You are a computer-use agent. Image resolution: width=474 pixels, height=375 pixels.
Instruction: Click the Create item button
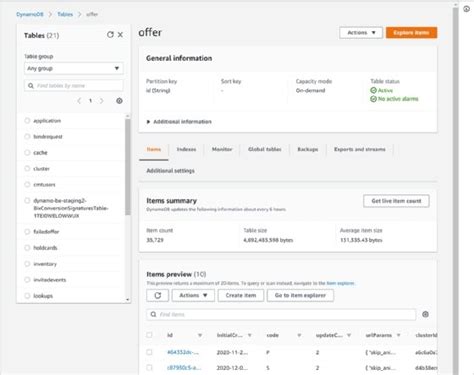click(241, 295)
